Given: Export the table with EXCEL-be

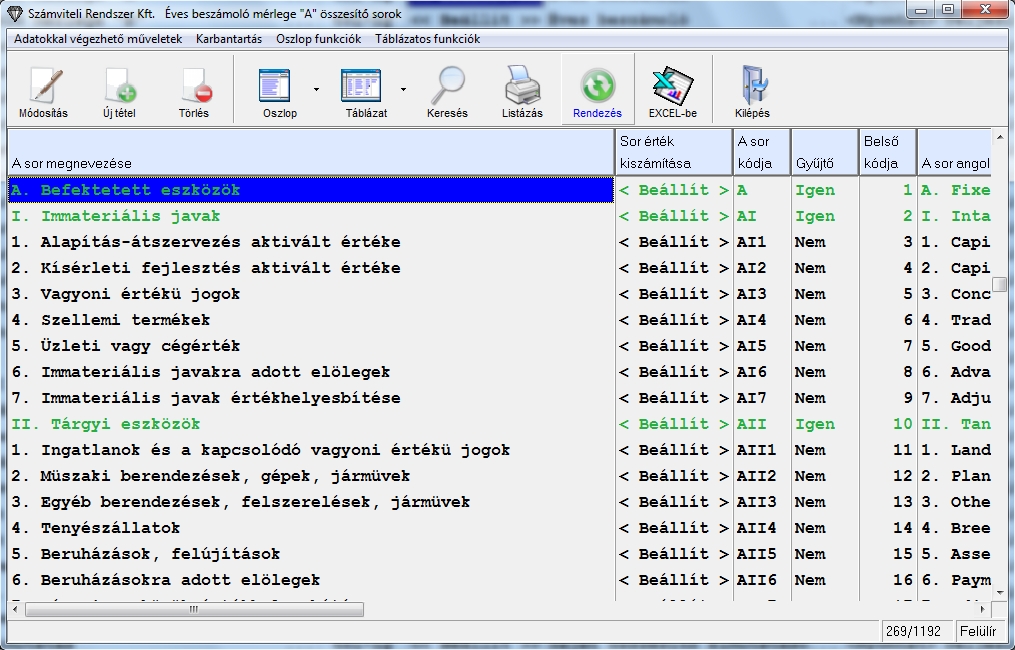Looking at the screenshot, I should 672,90.
